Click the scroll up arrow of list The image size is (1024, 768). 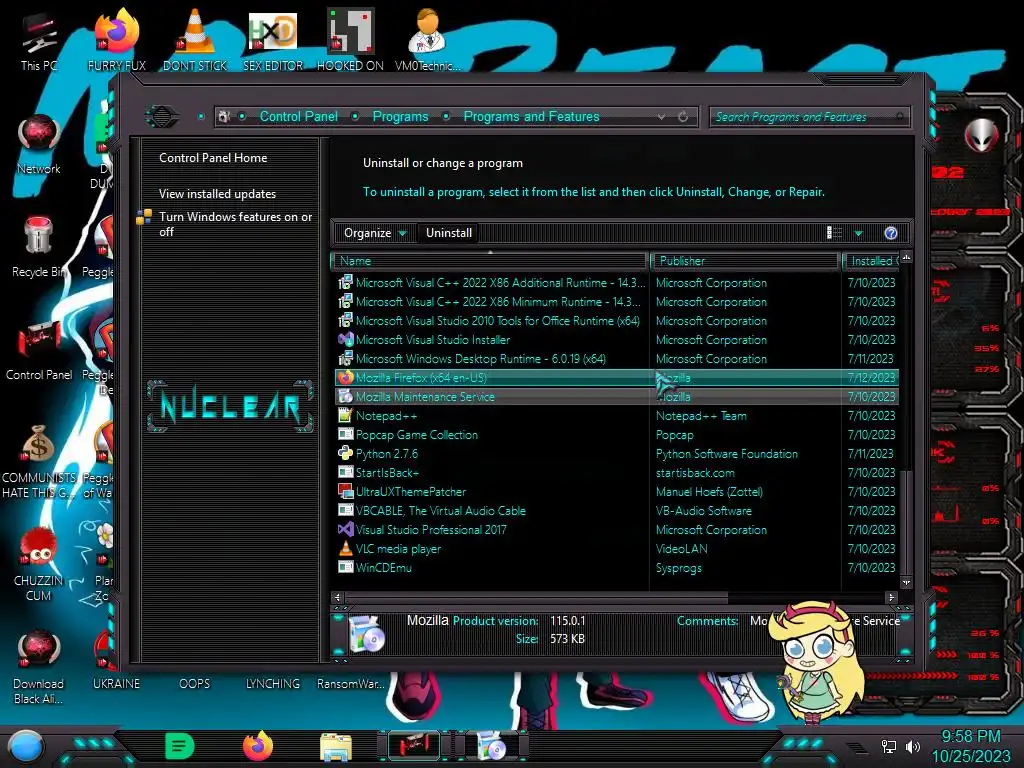[x=906, y=258]
